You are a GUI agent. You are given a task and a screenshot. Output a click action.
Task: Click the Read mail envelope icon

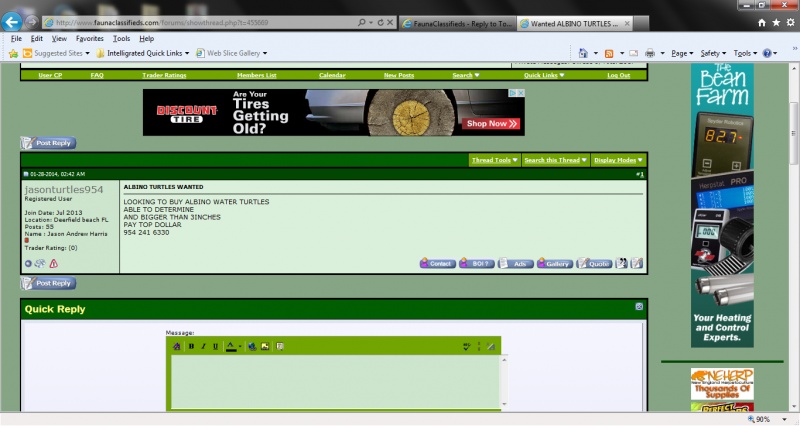[x=634, y=53]
